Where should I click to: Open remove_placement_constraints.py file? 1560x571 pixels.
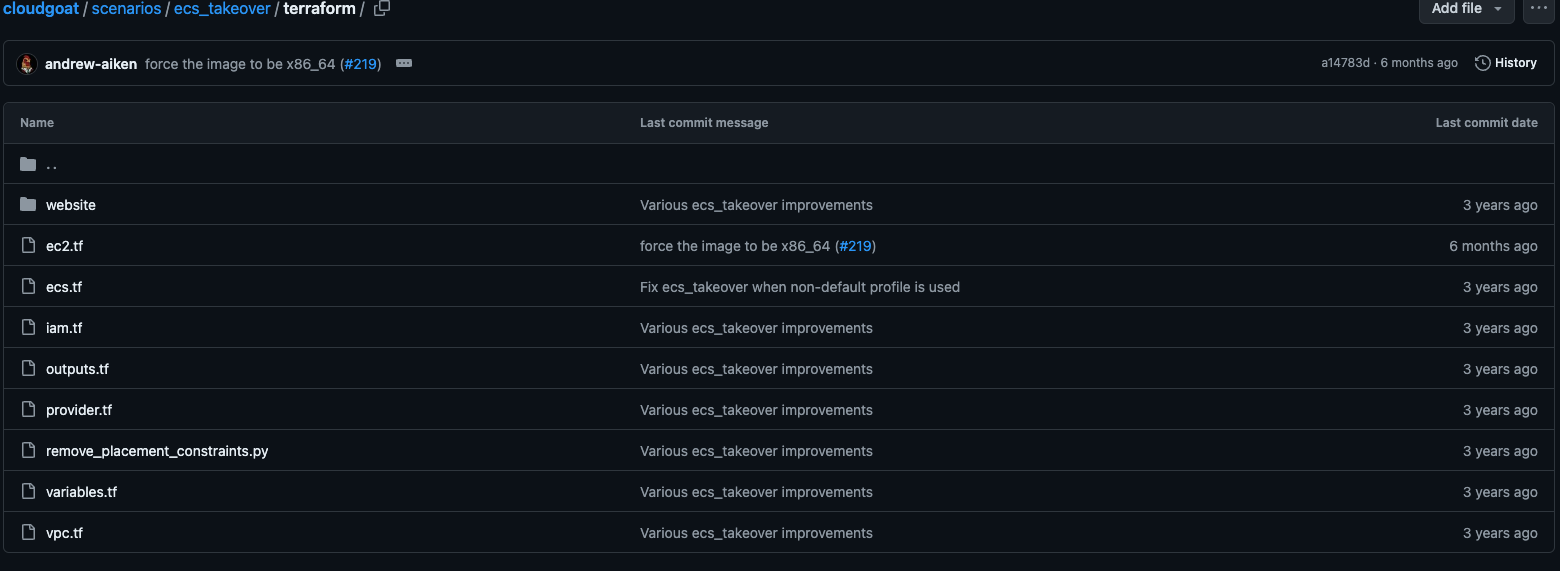pos(157,451)
